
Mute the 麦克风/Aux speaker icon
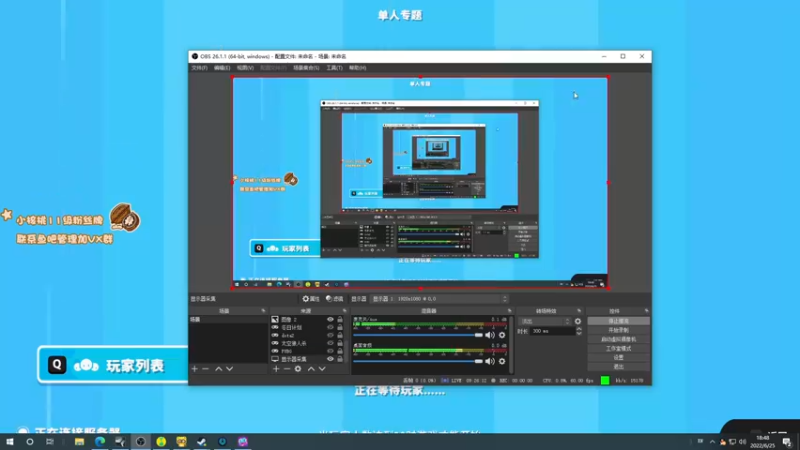(x=490, y=335)
